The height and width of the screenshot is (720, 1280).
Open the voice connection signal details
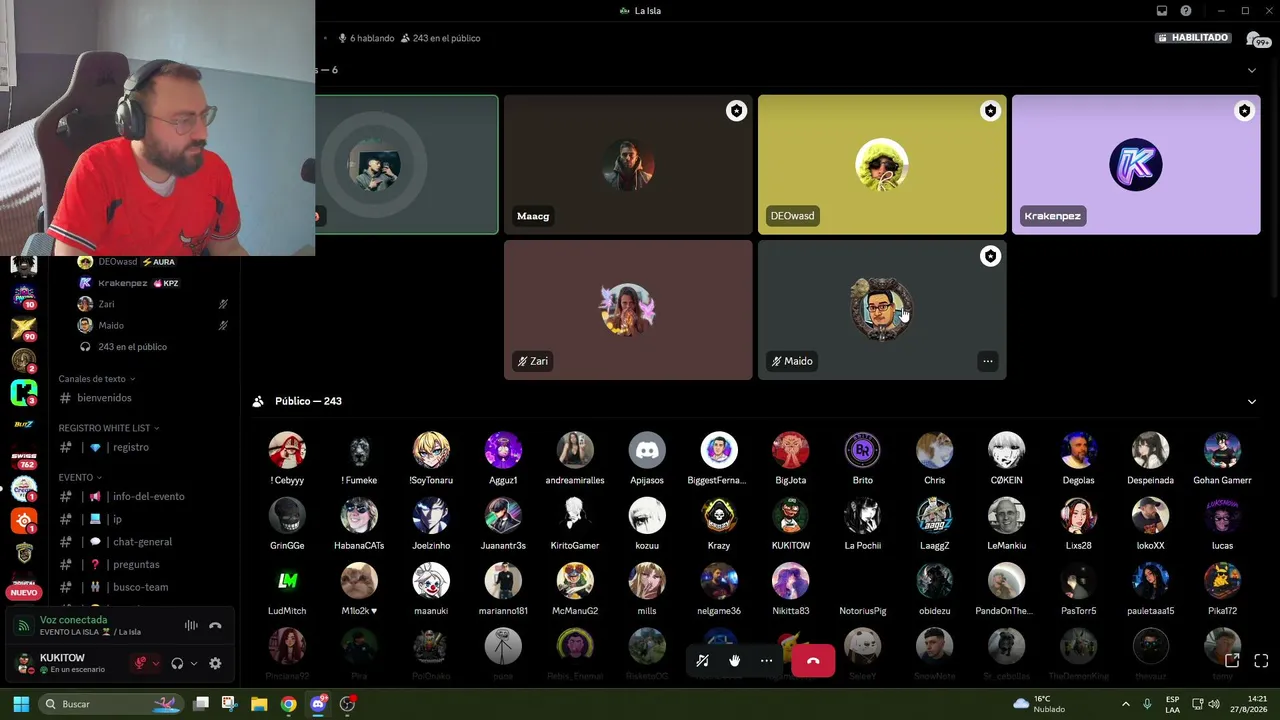(x=23, y=626)
